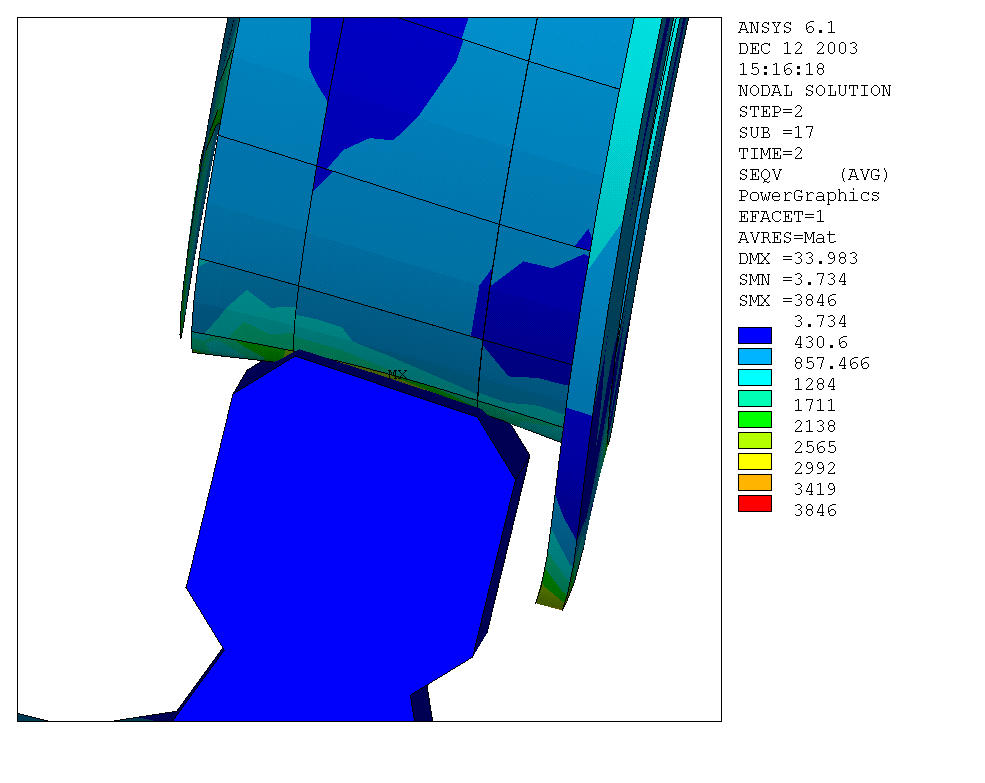
Task: Click the 2138 legend value
Action: pyautogui.click(x=815, y=427)
